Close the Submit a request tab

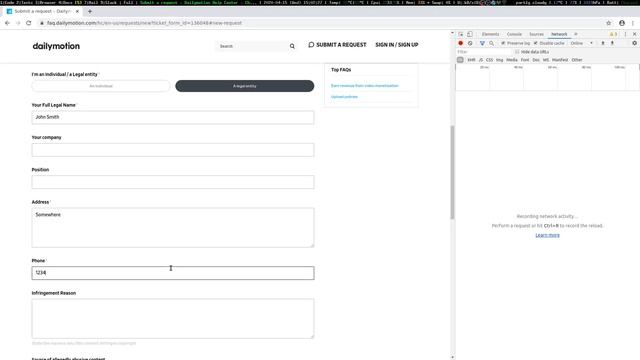coord(77,11)
